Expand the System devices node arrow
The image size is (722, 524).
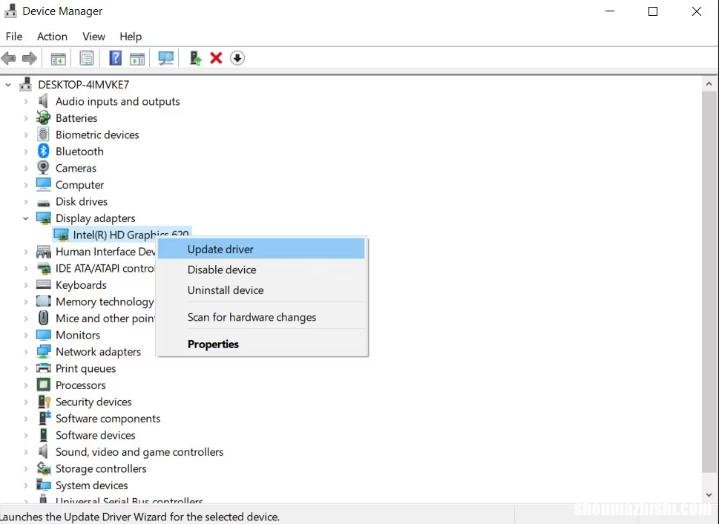[x=26, y=485]
